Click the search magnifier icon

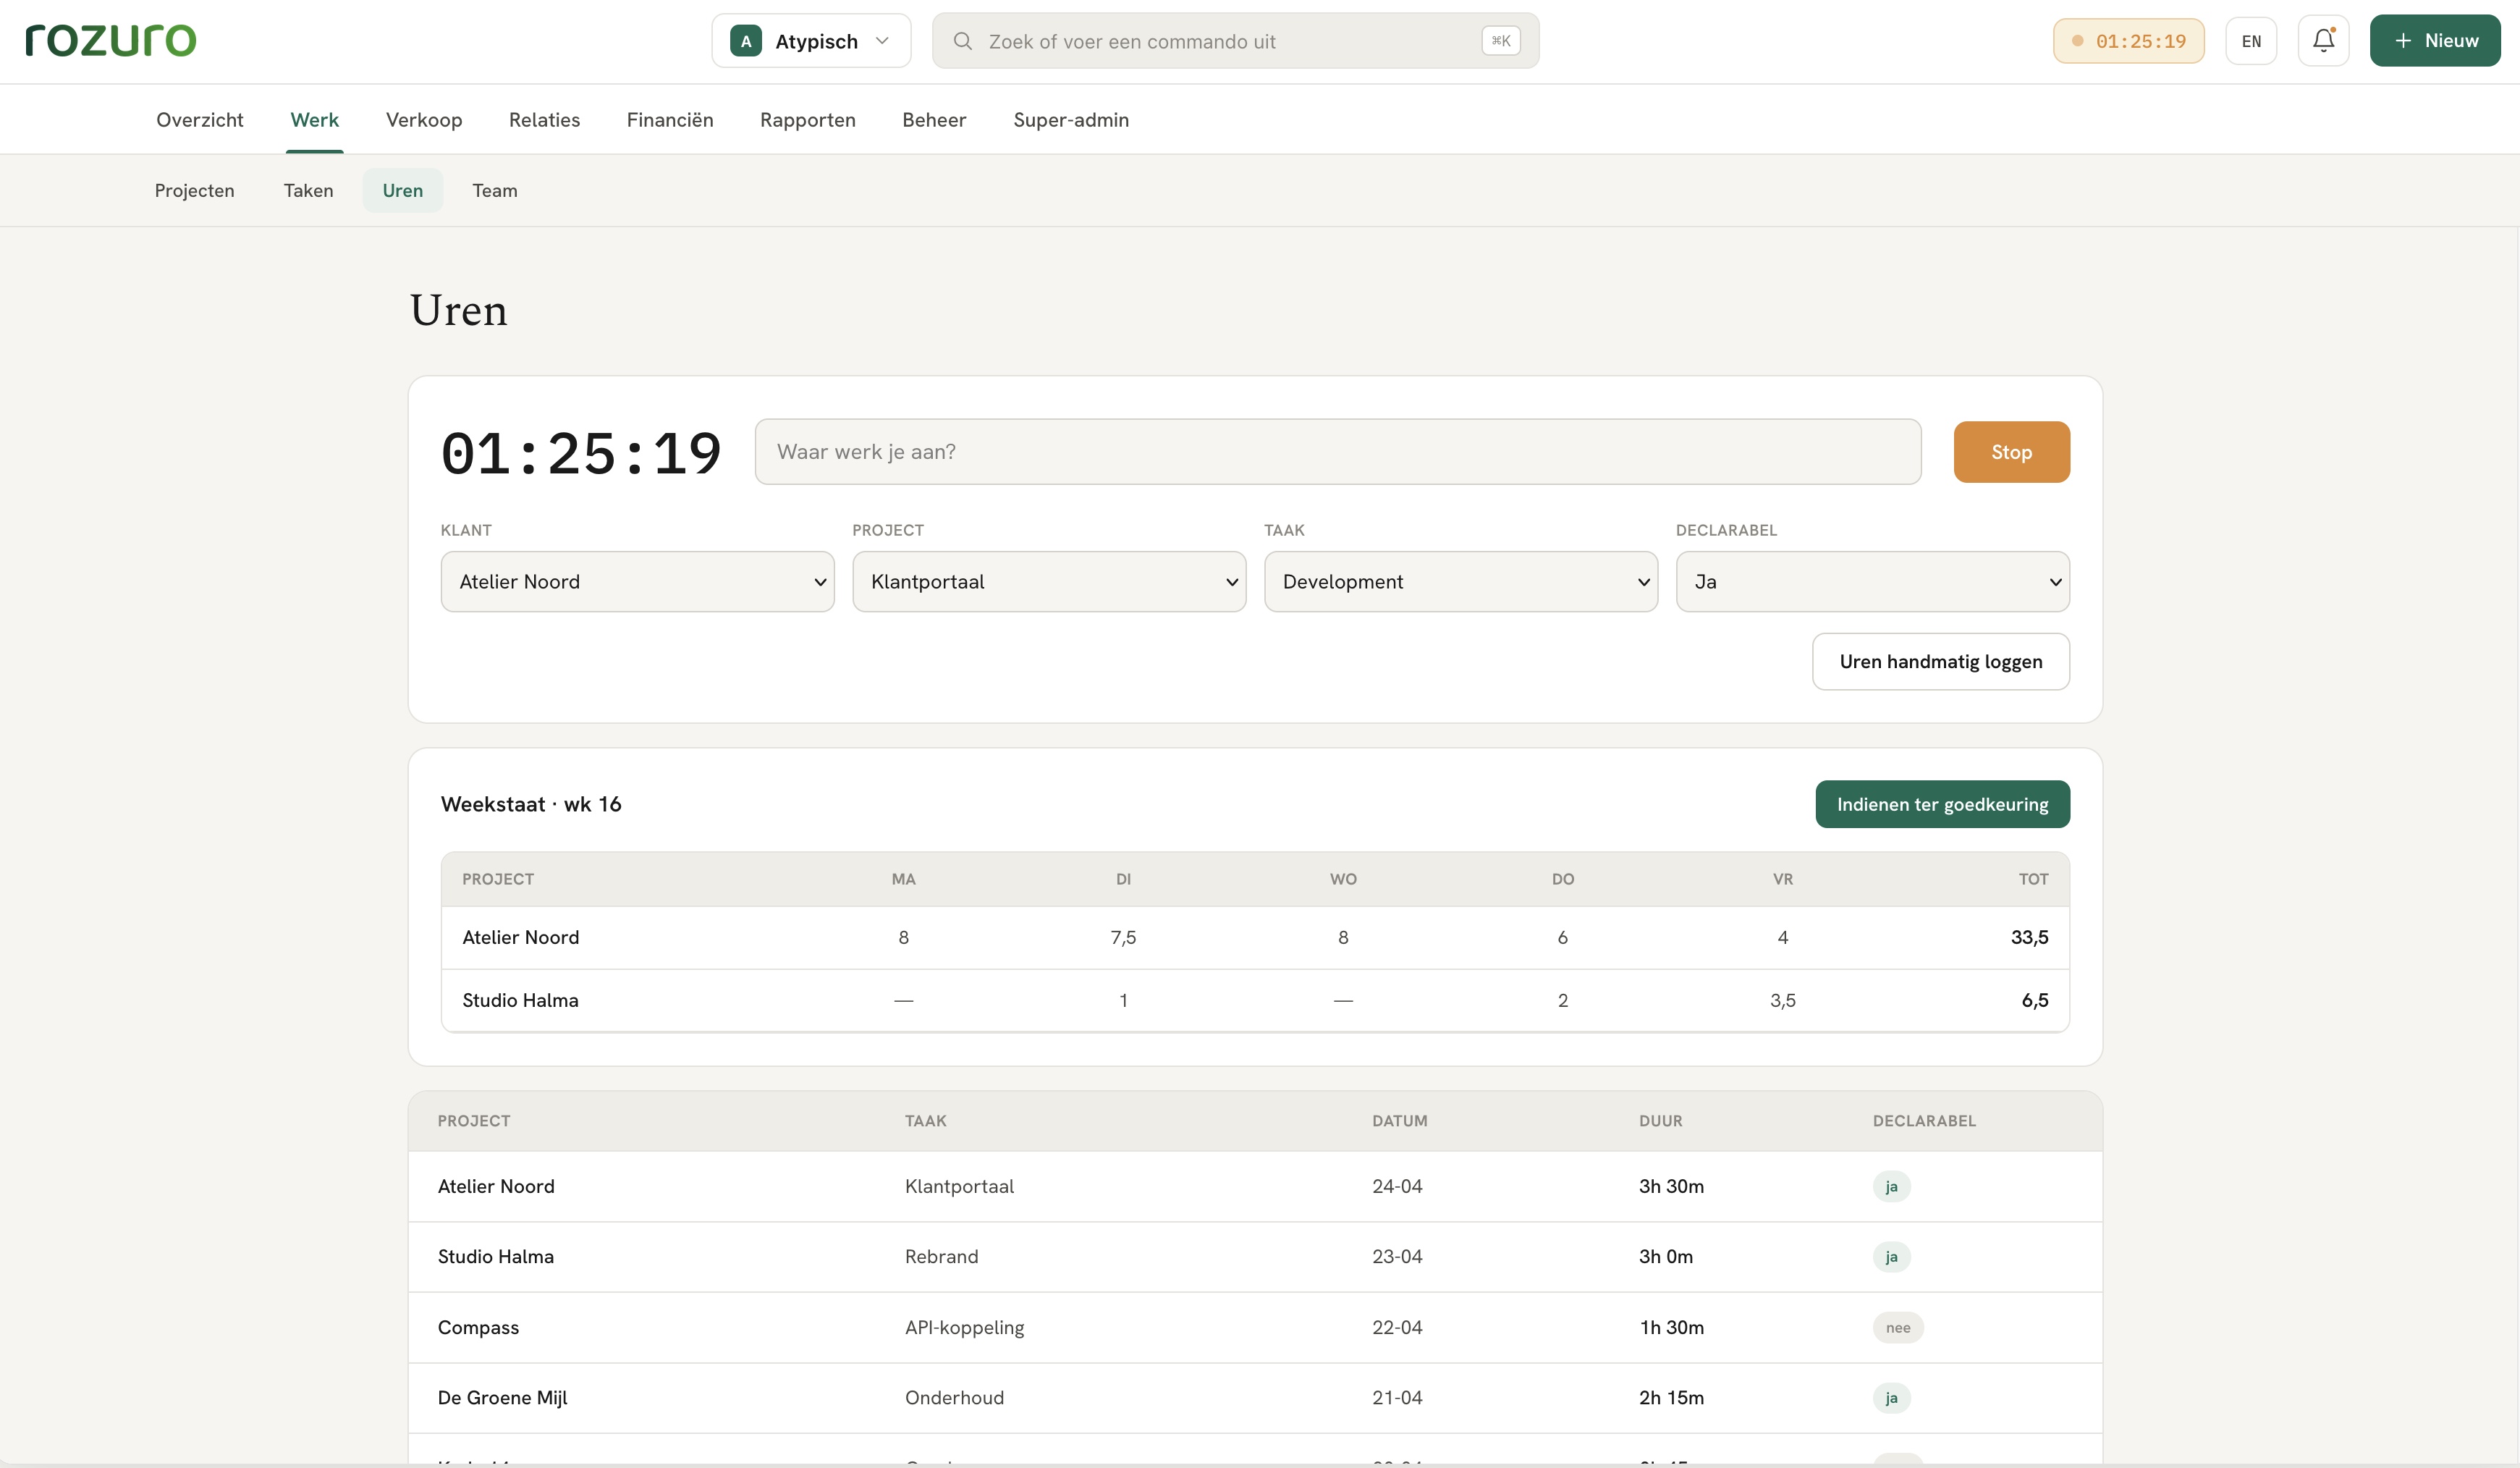click(x=962, y=41)
